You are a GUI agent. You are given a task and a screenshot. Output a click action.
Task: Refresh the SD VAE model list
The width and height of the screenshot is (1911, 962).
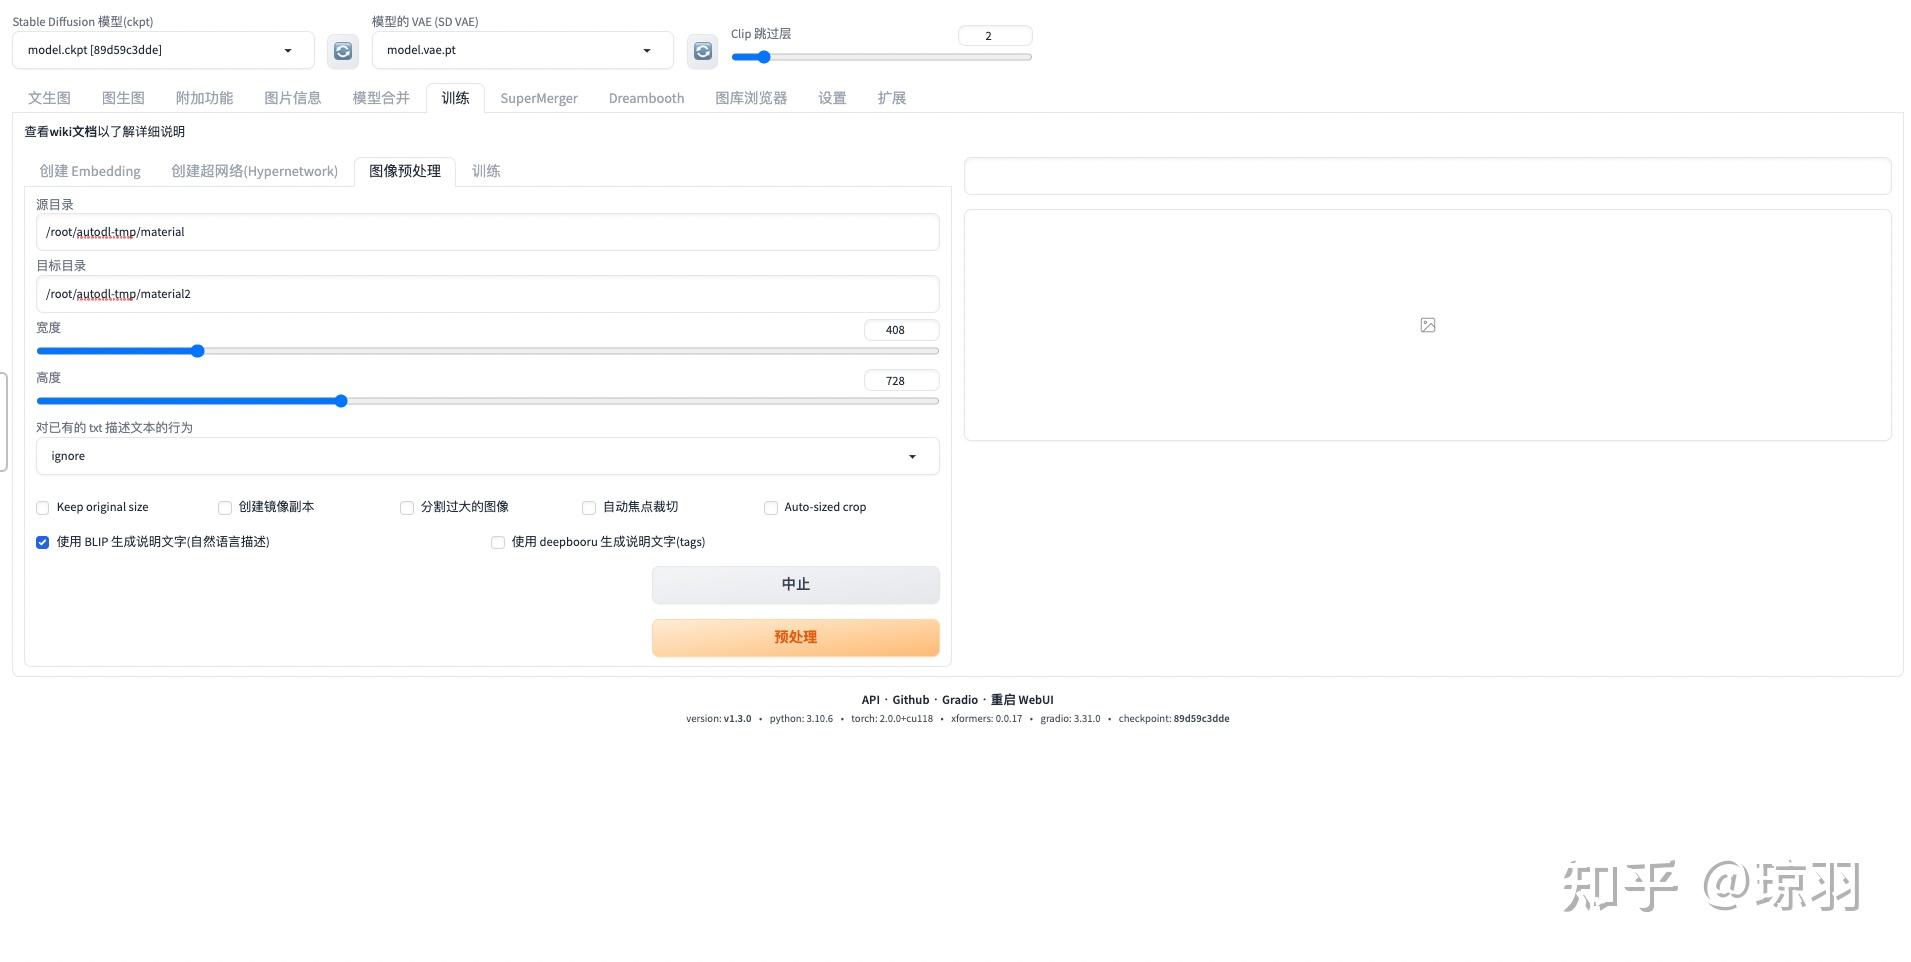pyautogui.click(x=703, y=51)
